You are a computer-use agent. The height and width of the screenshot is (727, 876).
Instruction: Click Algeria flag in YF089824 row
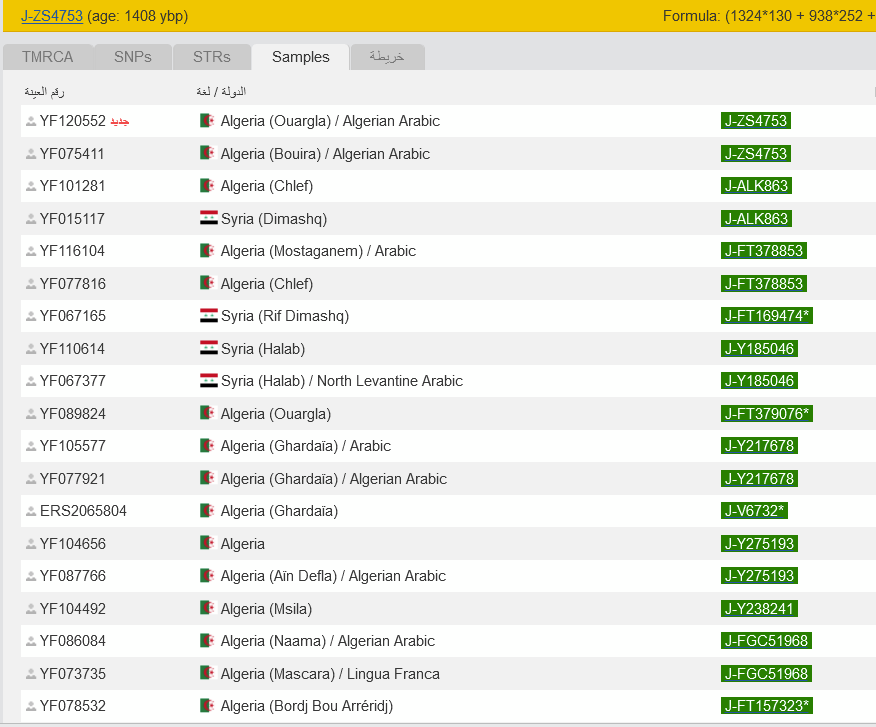tap(207, 412)
